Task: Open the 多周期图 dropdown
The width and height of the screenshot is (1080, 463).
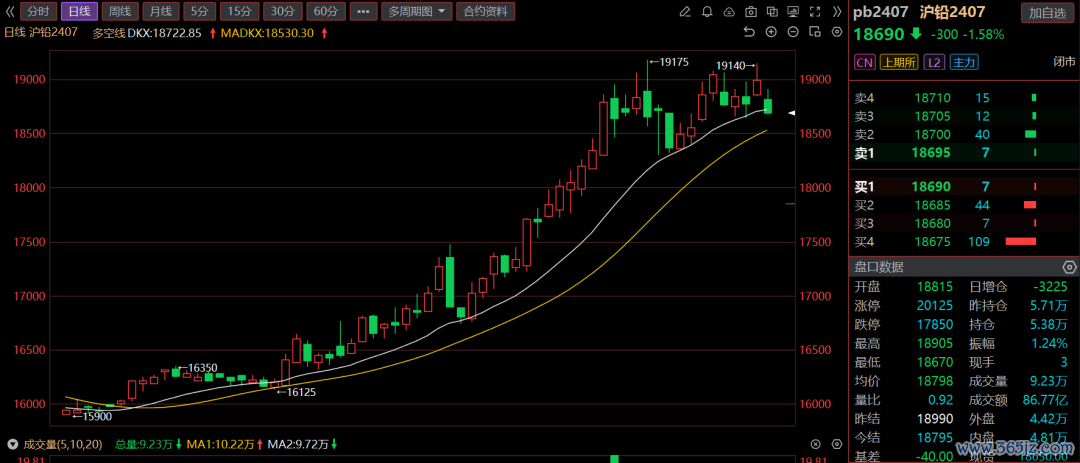Action: pyautogui.click(x=416, y=12)
